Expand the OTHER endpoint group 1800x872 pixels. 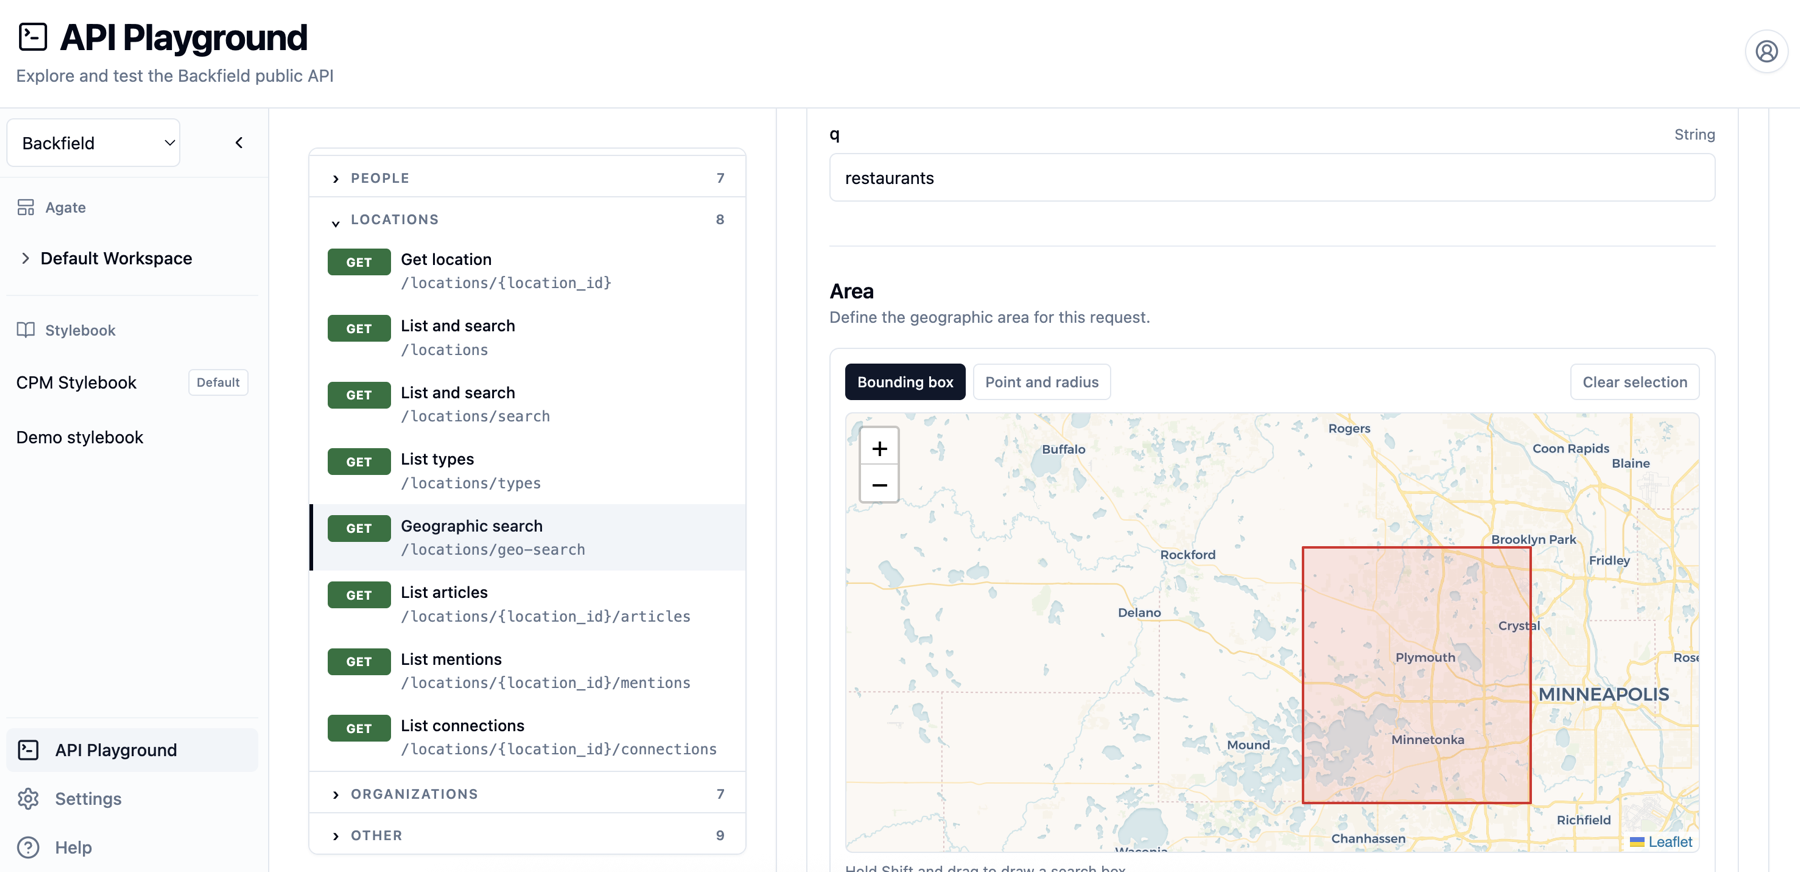click(527, 835)
